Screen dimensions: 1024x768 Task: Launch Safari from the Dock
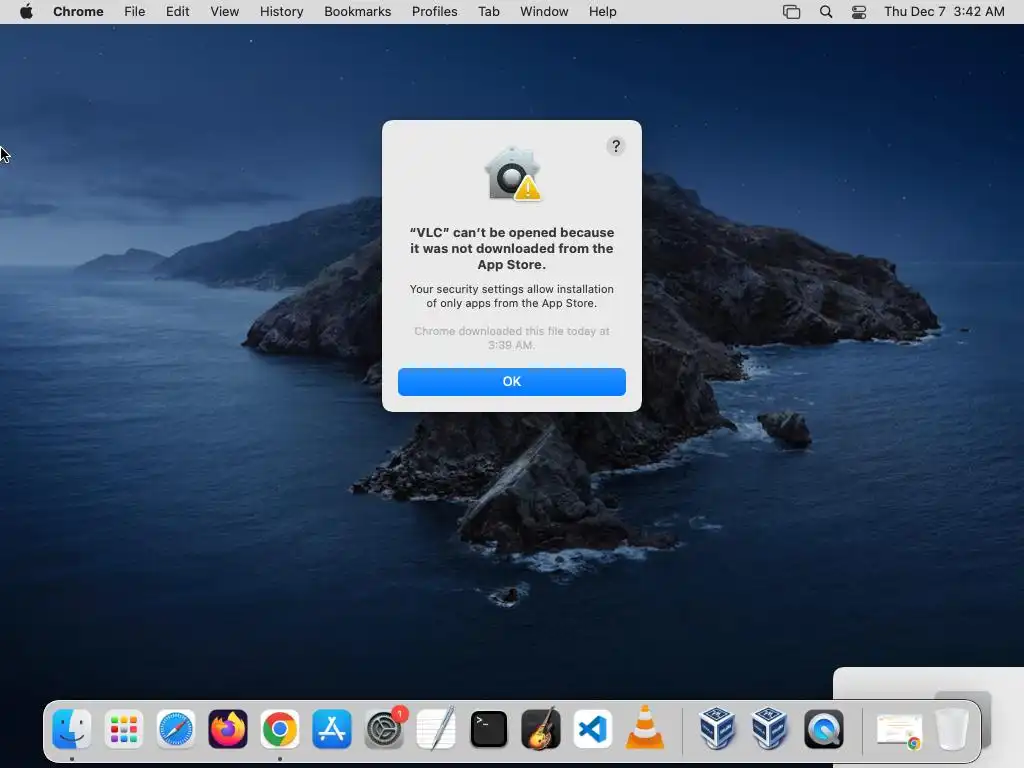tap(176, 729)
